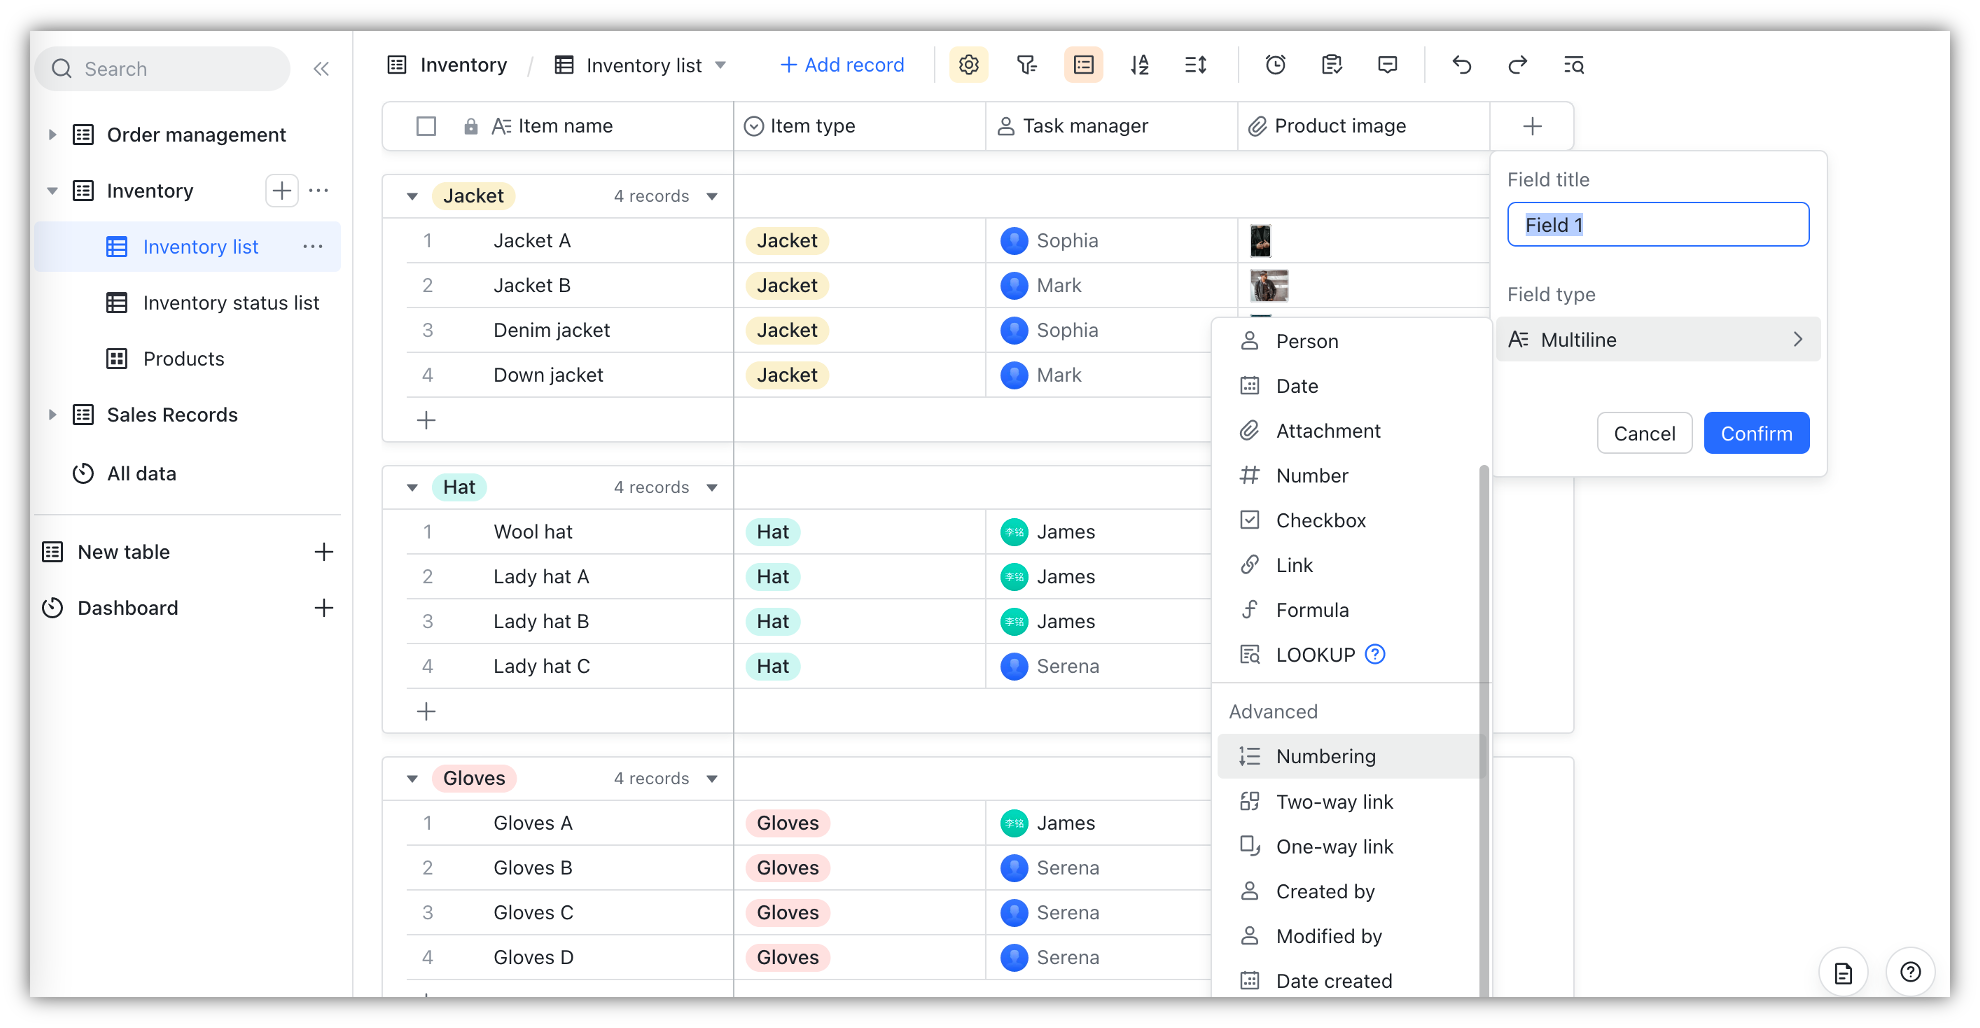Click the Confirm button

[1756, 433]
